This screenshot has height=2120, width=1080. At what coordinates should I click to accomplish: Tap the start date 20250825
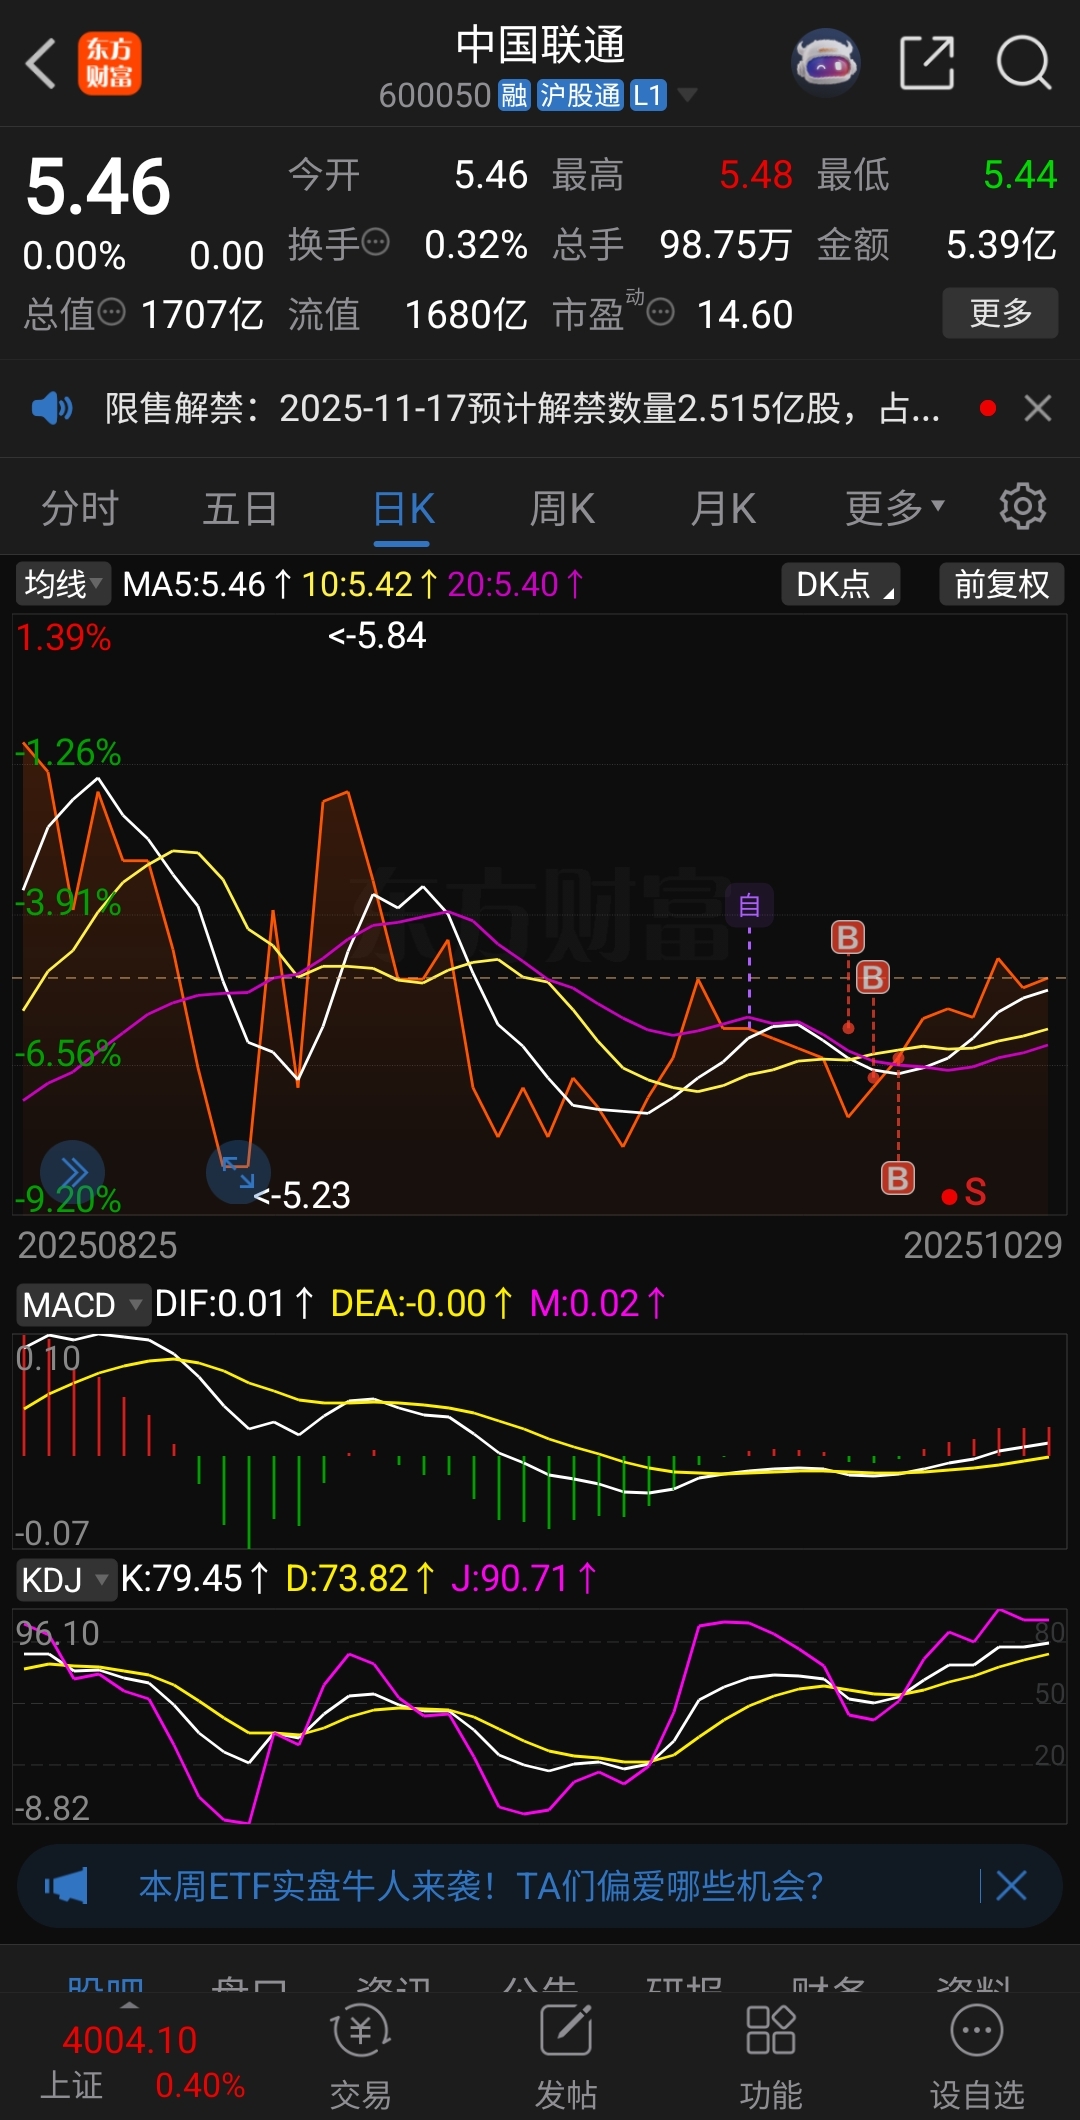tap(97, 1245)
